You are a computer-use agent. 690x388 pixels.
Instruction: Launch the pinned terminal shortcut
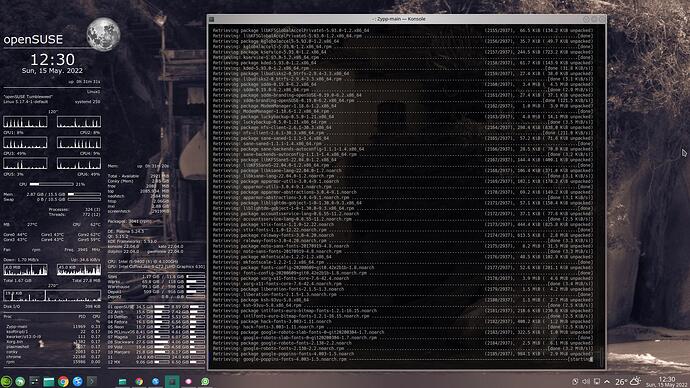click(92, 381)
